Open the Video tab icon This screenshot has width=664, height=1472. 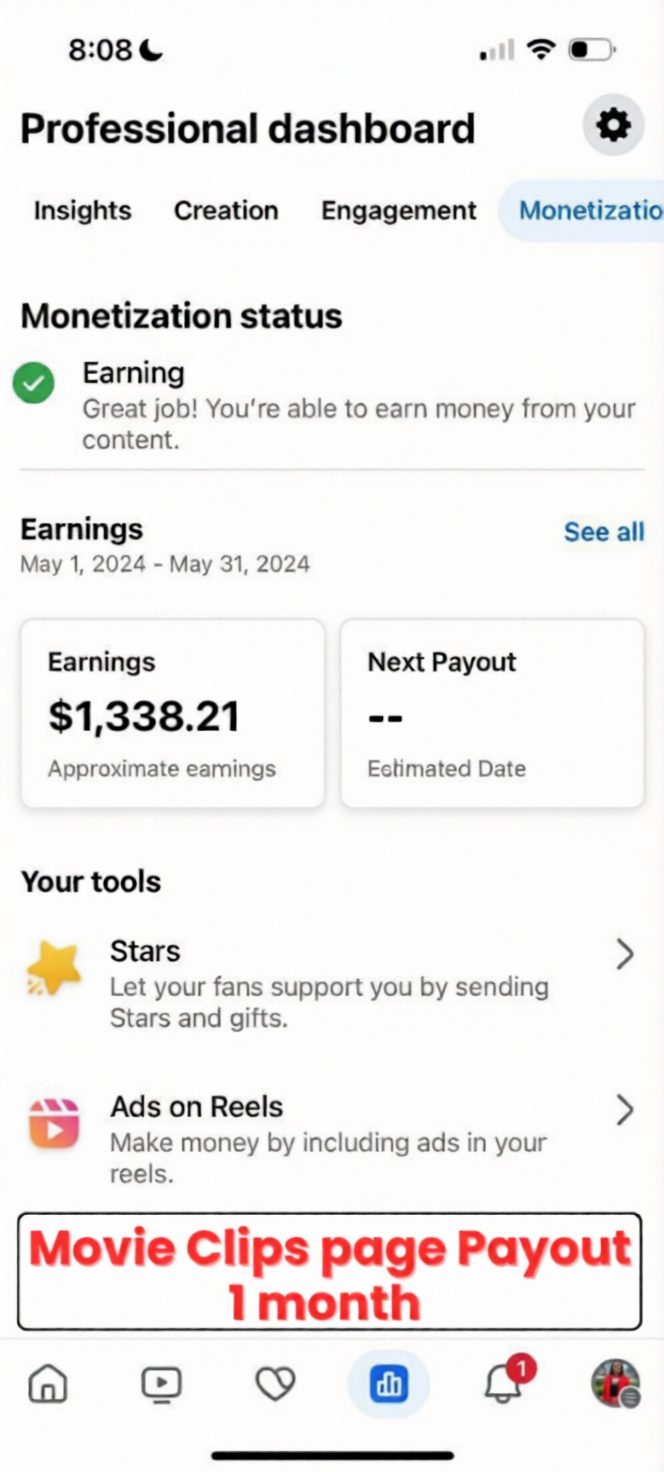161,1384
